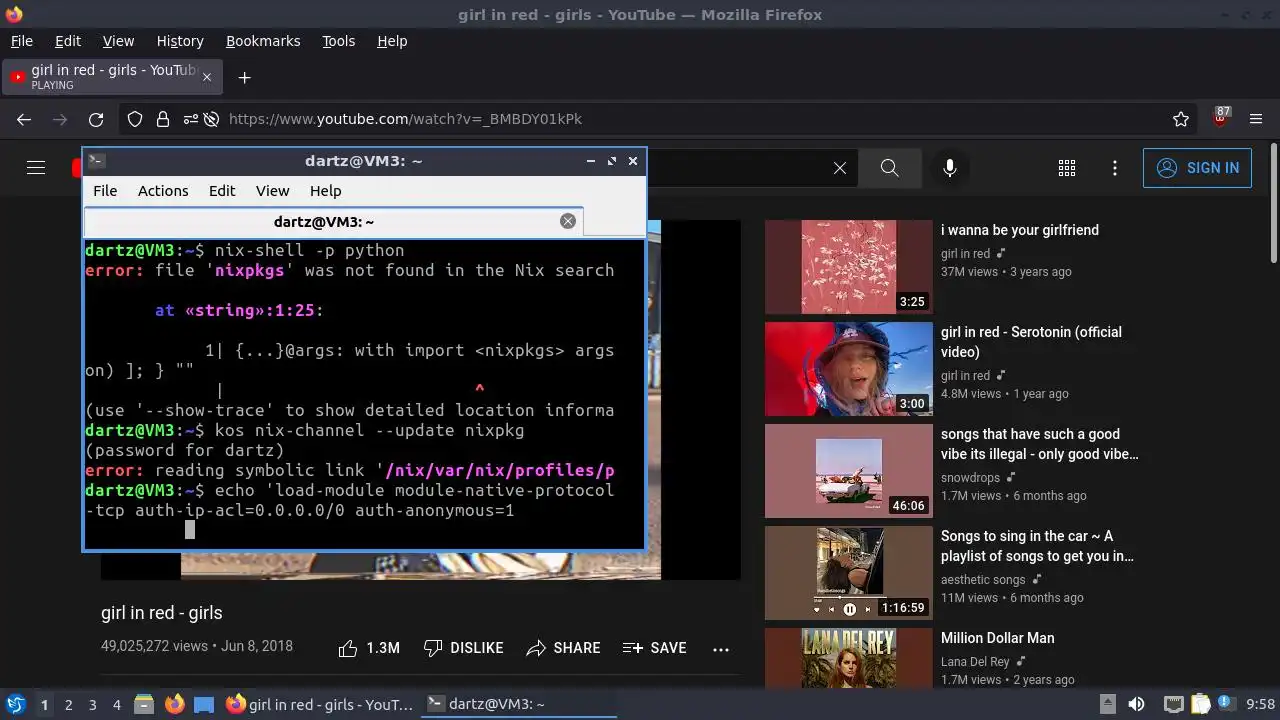Click the notification tray icon beside clock
This screenshot has width=1280, height=720.
pos(1227,704)
